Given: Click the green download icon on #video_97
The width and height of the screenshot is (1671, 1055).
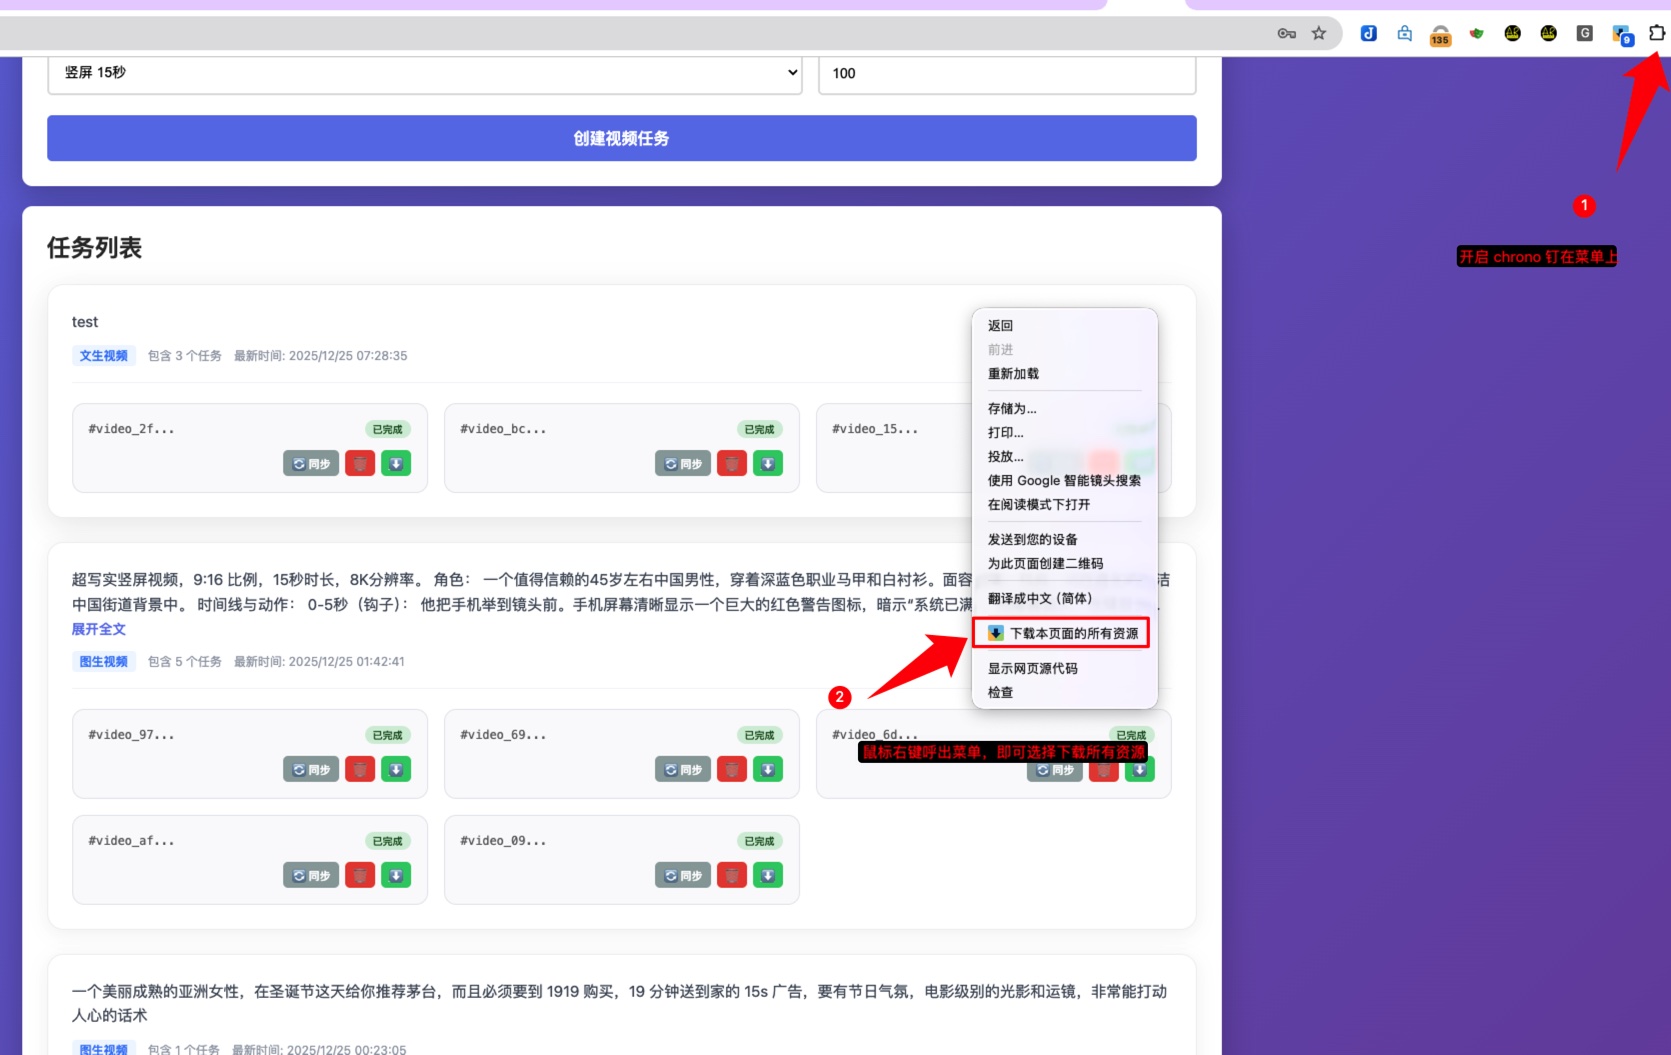Looking at the screenshot, I should [x=396, y=770].
